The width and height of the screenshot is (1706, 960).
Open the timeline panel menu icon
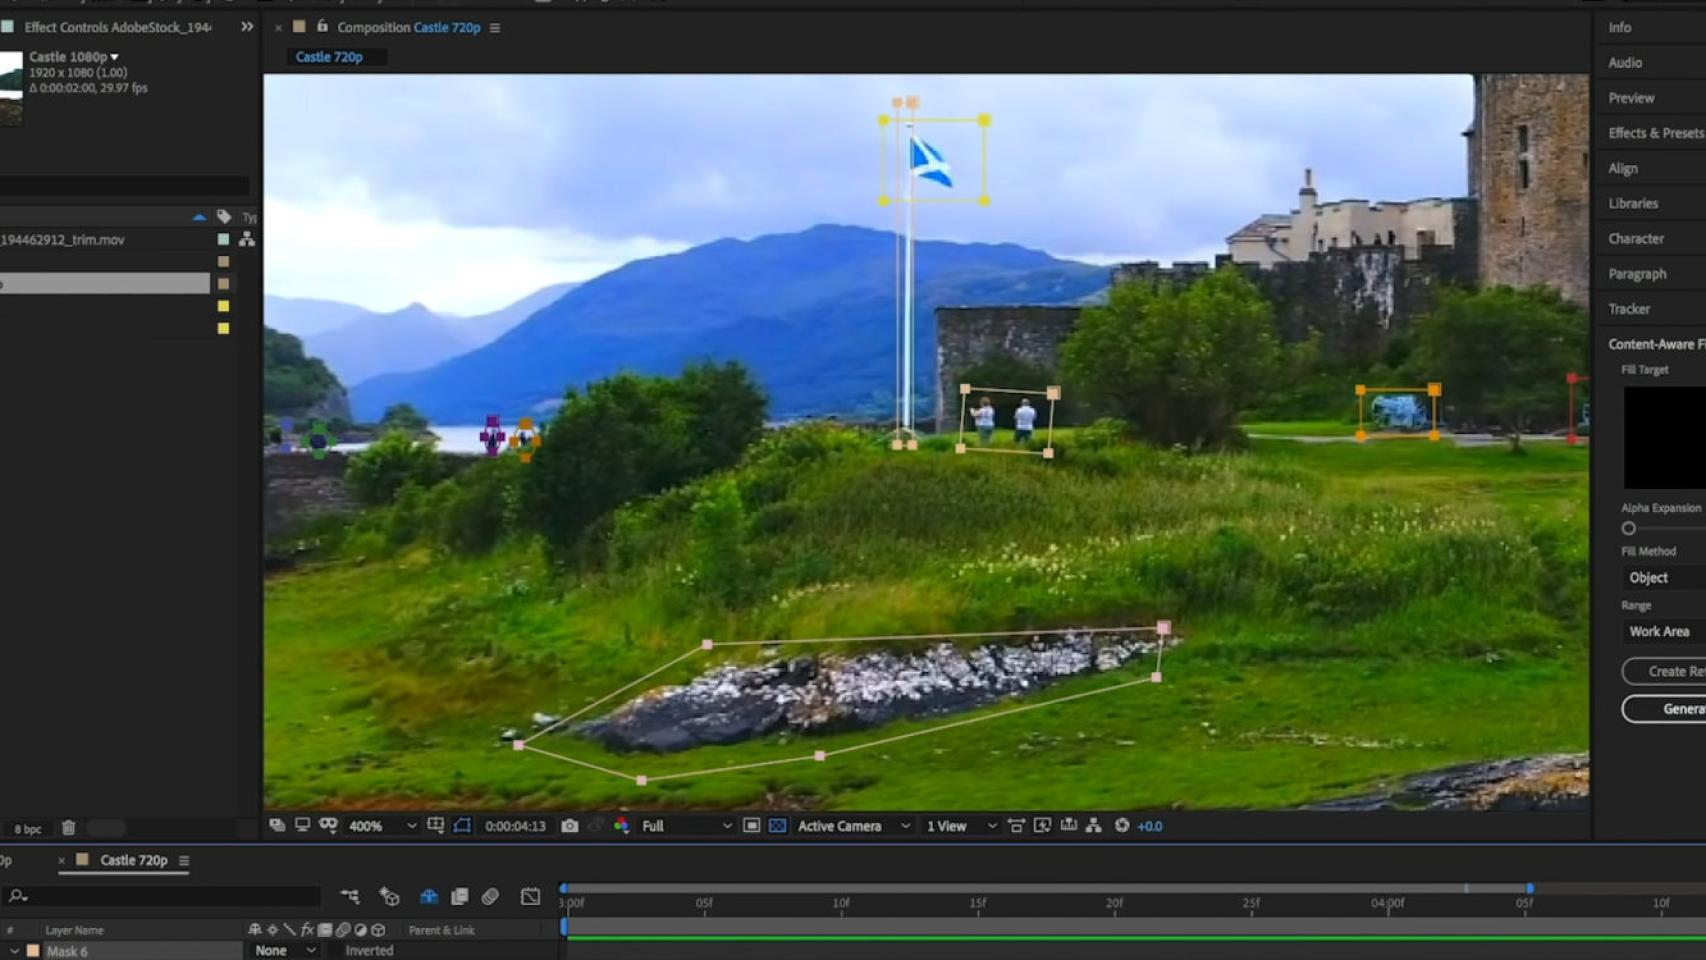click(x=184, y=860)
